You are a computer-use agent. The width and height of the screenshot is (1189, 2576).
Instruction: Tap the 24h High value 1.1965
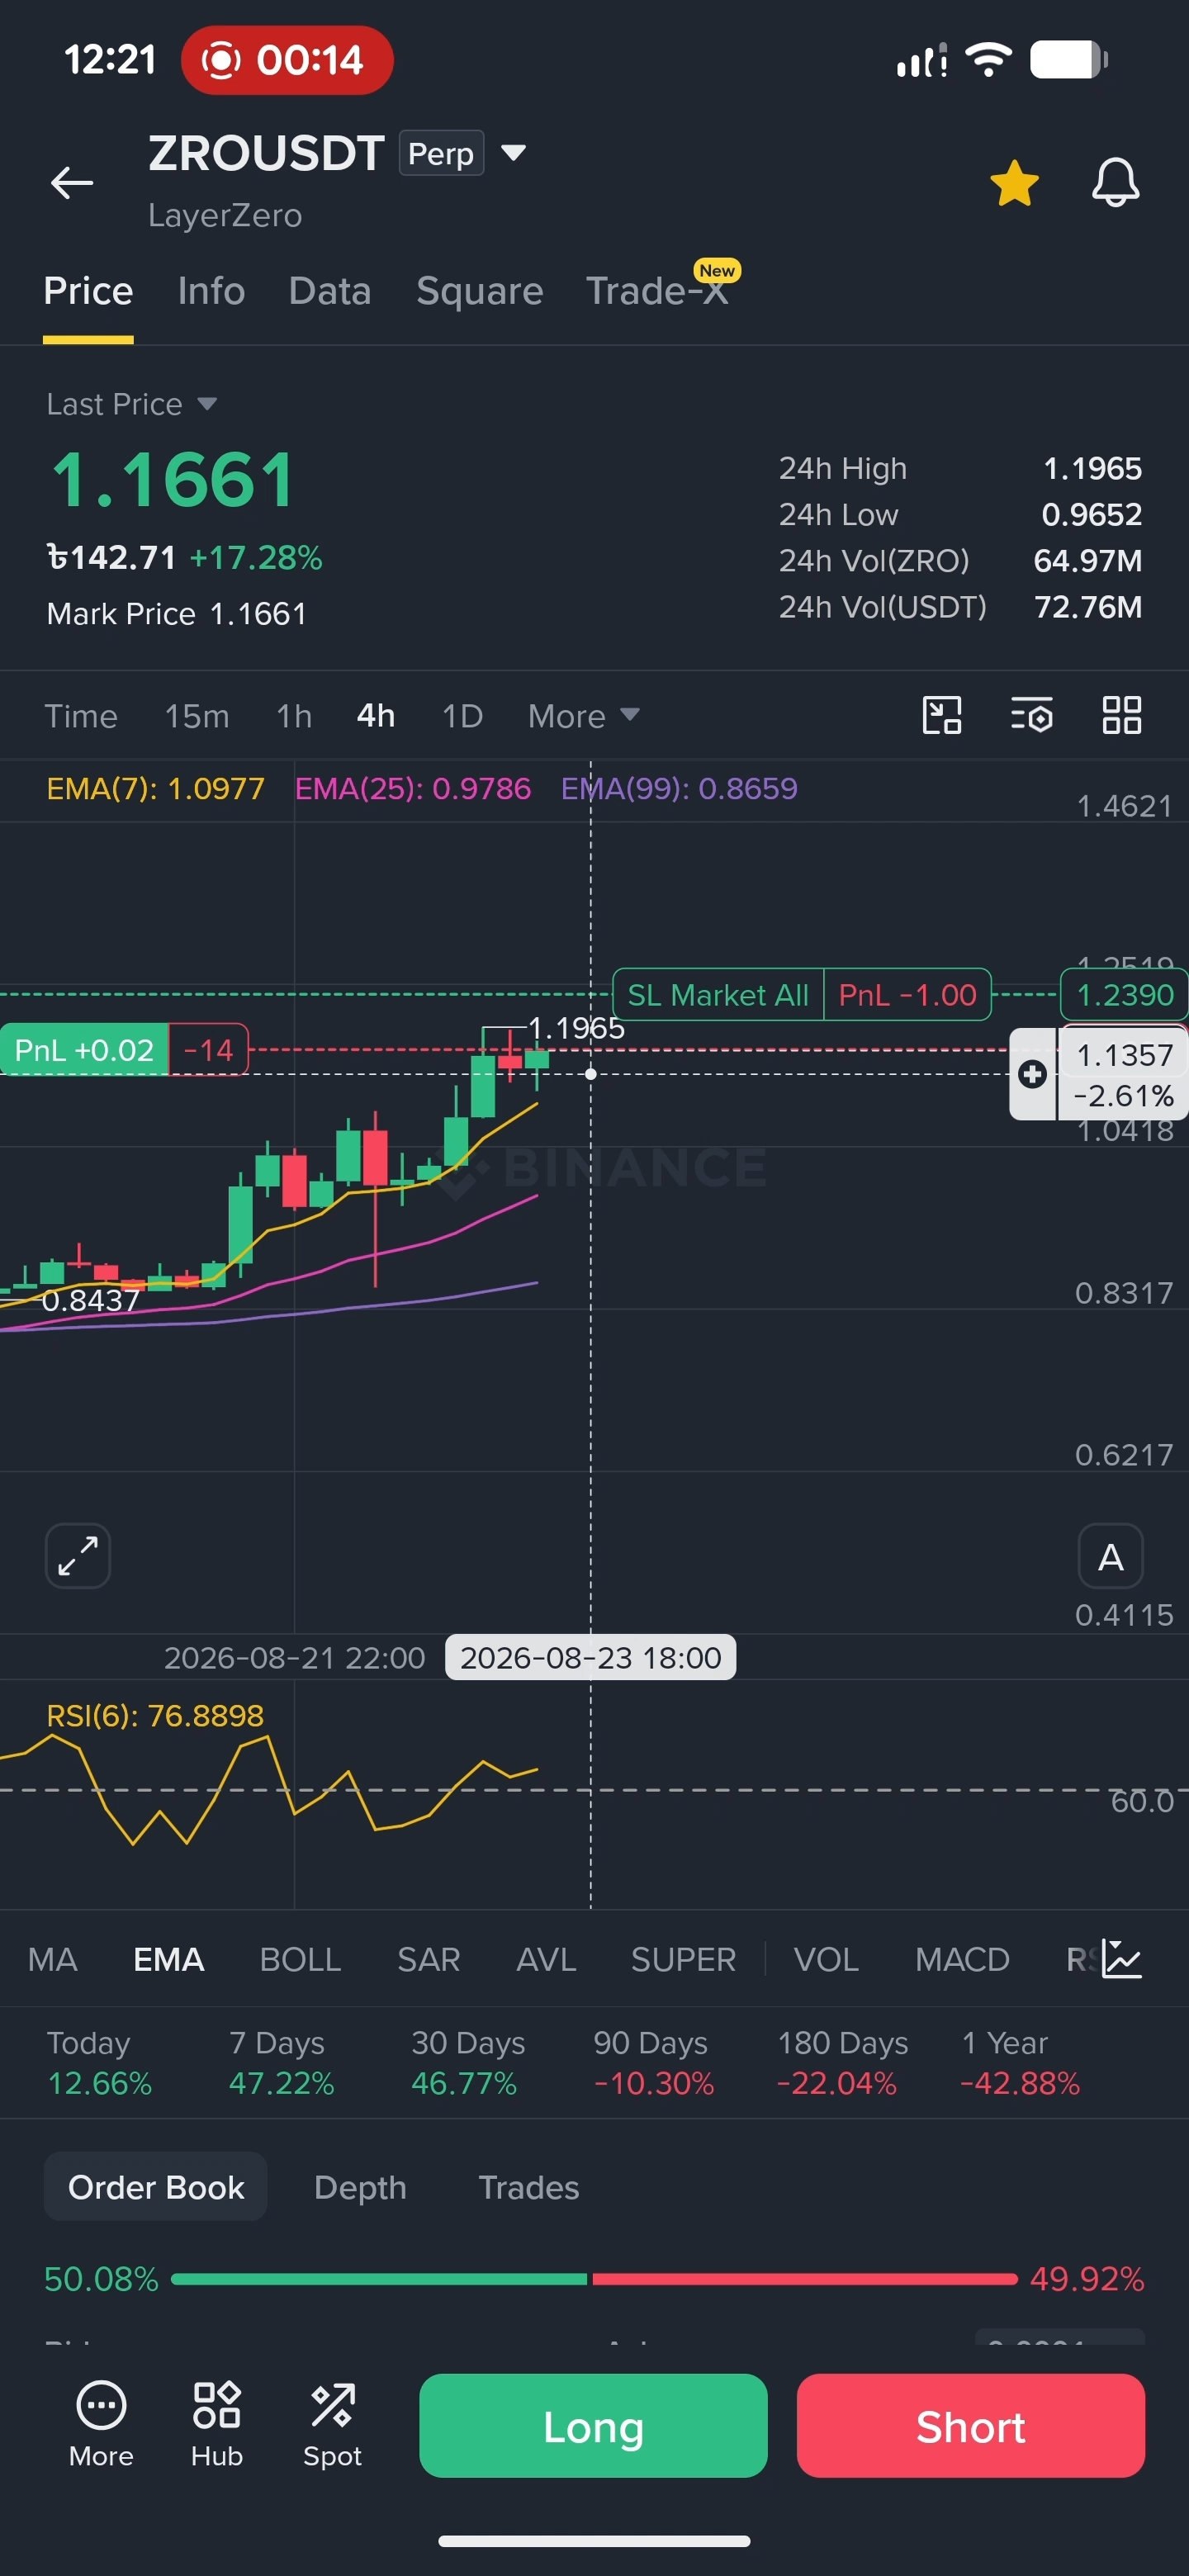click(x=1092, y=468)
